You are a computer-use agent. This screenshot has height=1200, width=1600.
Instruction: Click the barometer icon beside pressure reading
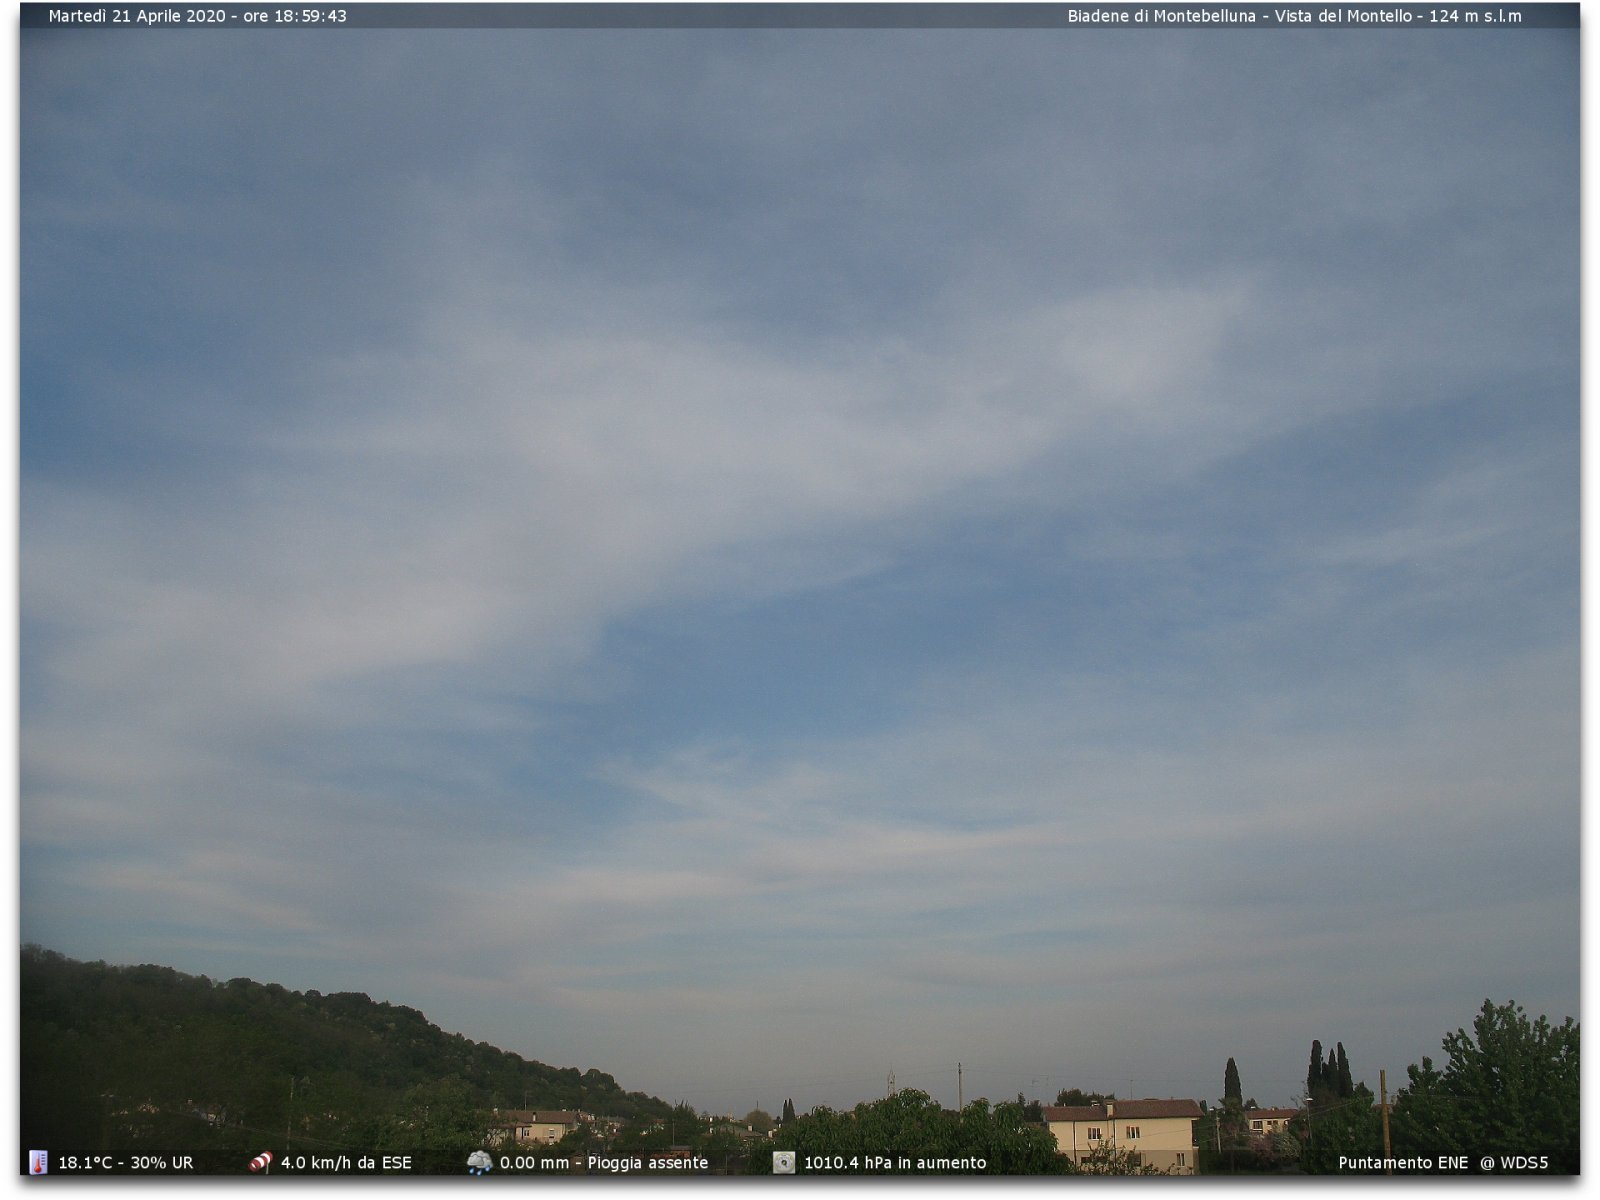[784, 1162]
